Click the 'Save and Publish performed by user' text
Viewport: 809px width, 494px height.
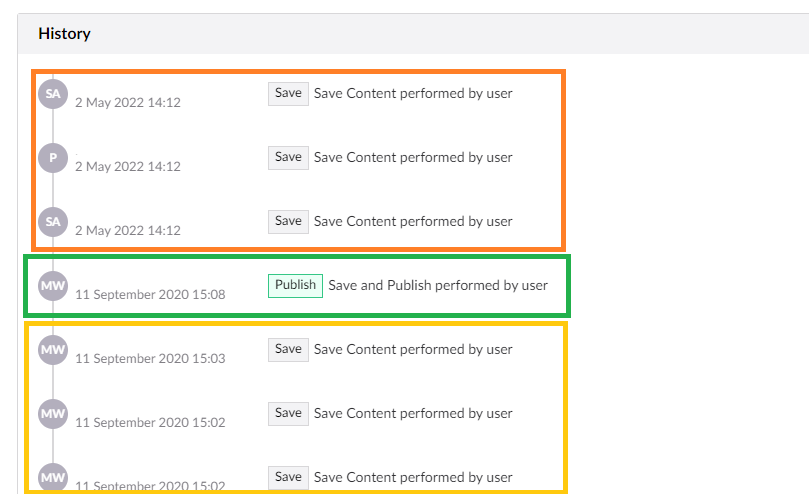click(x=438, y=285)
